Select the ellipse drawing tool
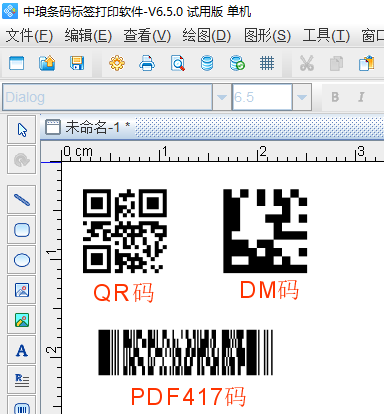Image resolution: width=384 pixels, height=414 pixels. point(22,260)
